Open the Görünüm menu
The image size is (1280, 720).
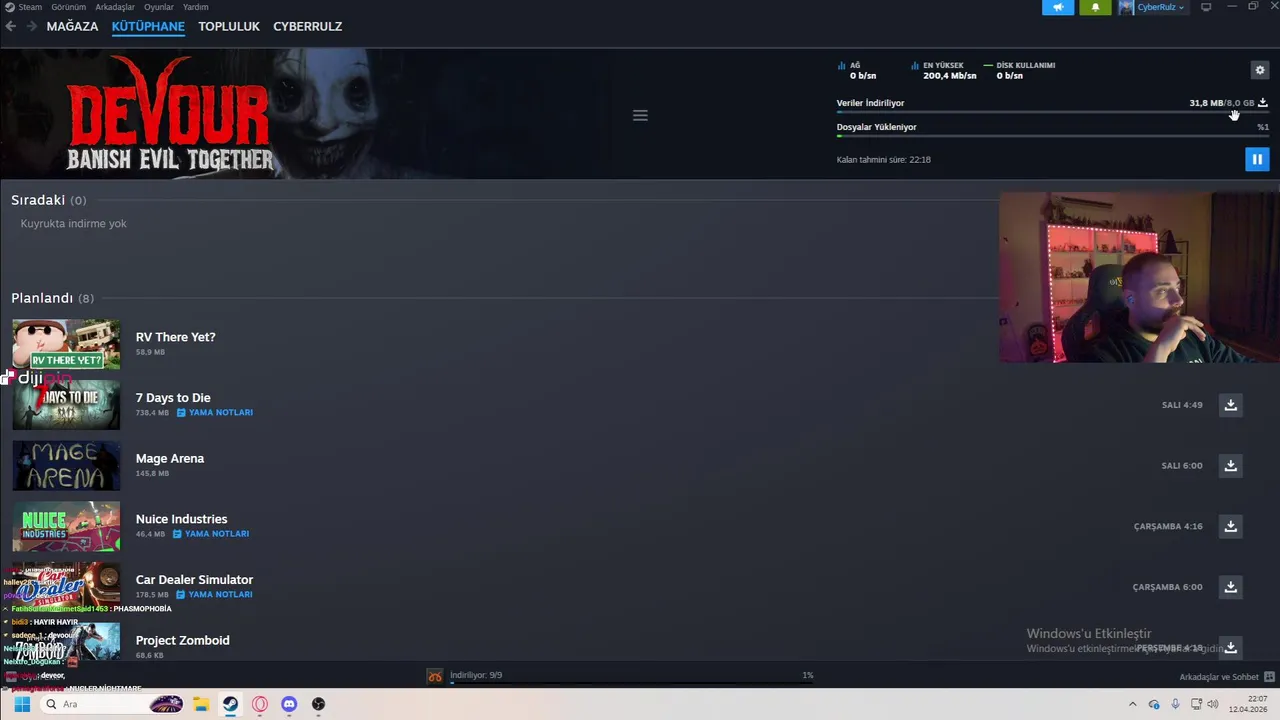69,7
